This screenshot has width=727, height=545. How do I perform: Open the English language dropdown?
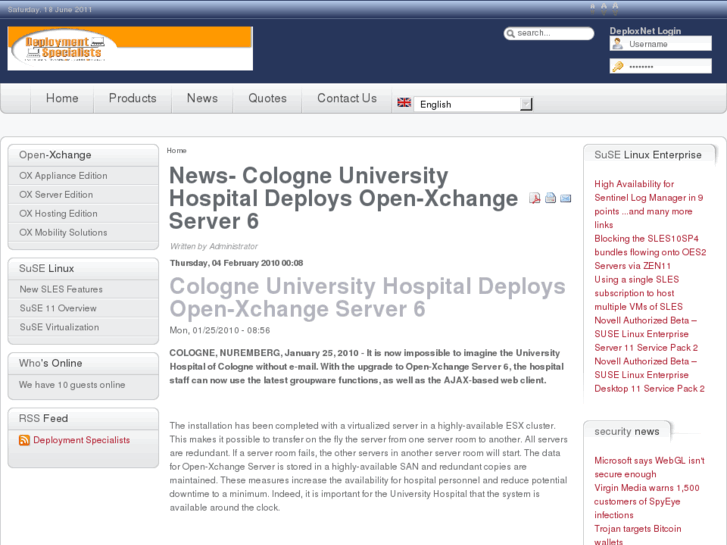473,104
